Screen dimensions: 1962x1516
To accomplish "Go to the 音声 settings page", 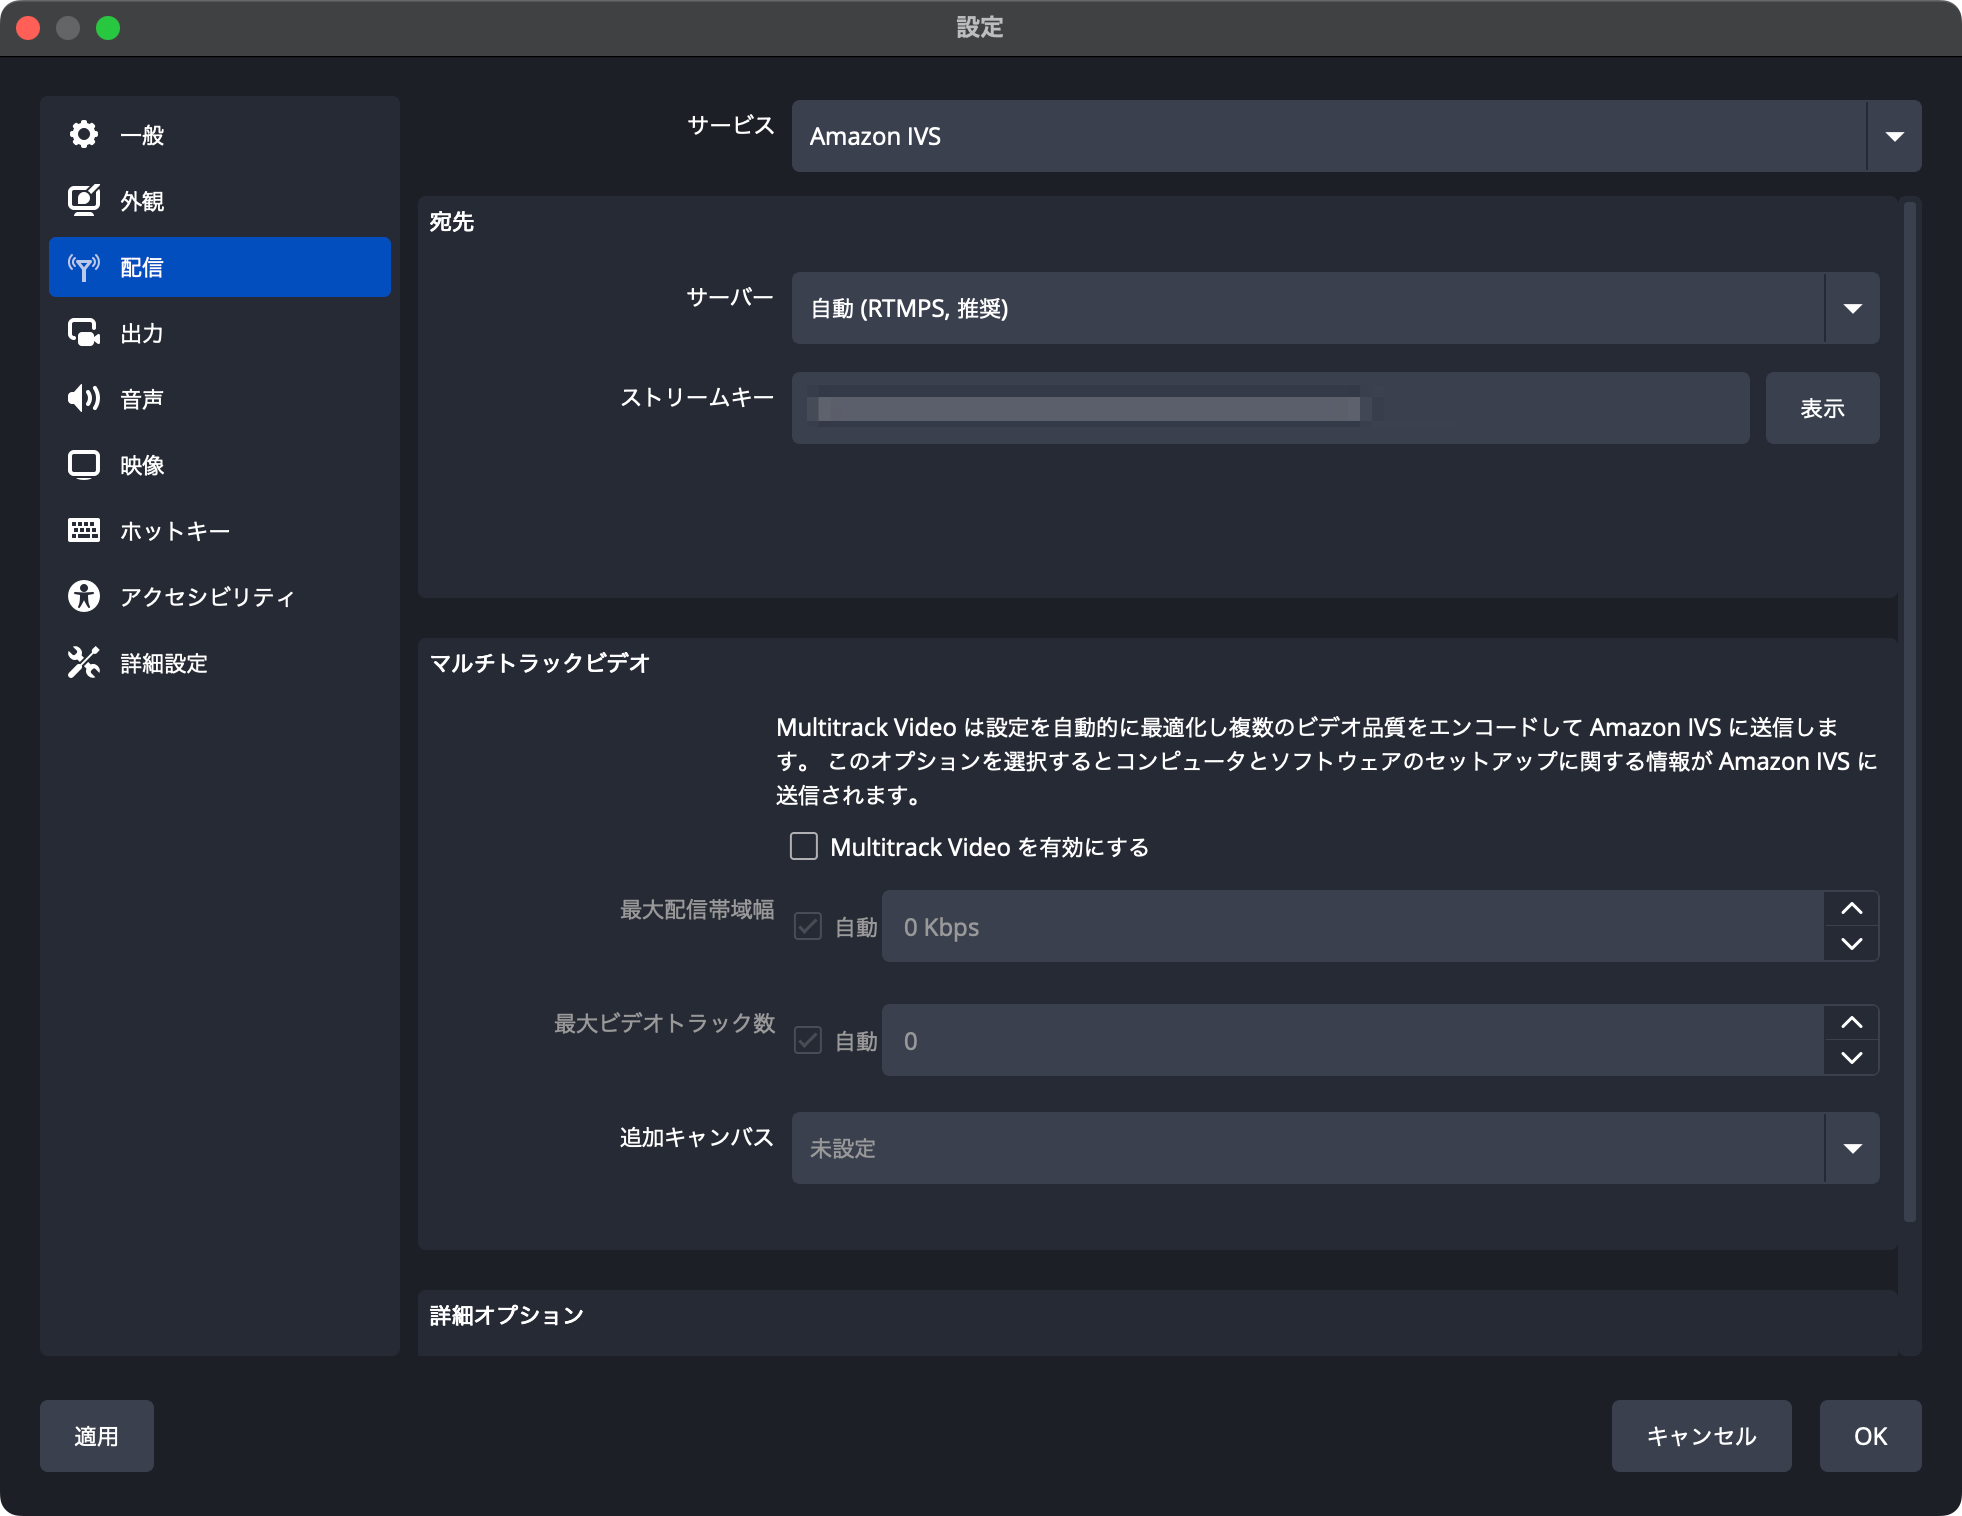I will click(220, 399).
